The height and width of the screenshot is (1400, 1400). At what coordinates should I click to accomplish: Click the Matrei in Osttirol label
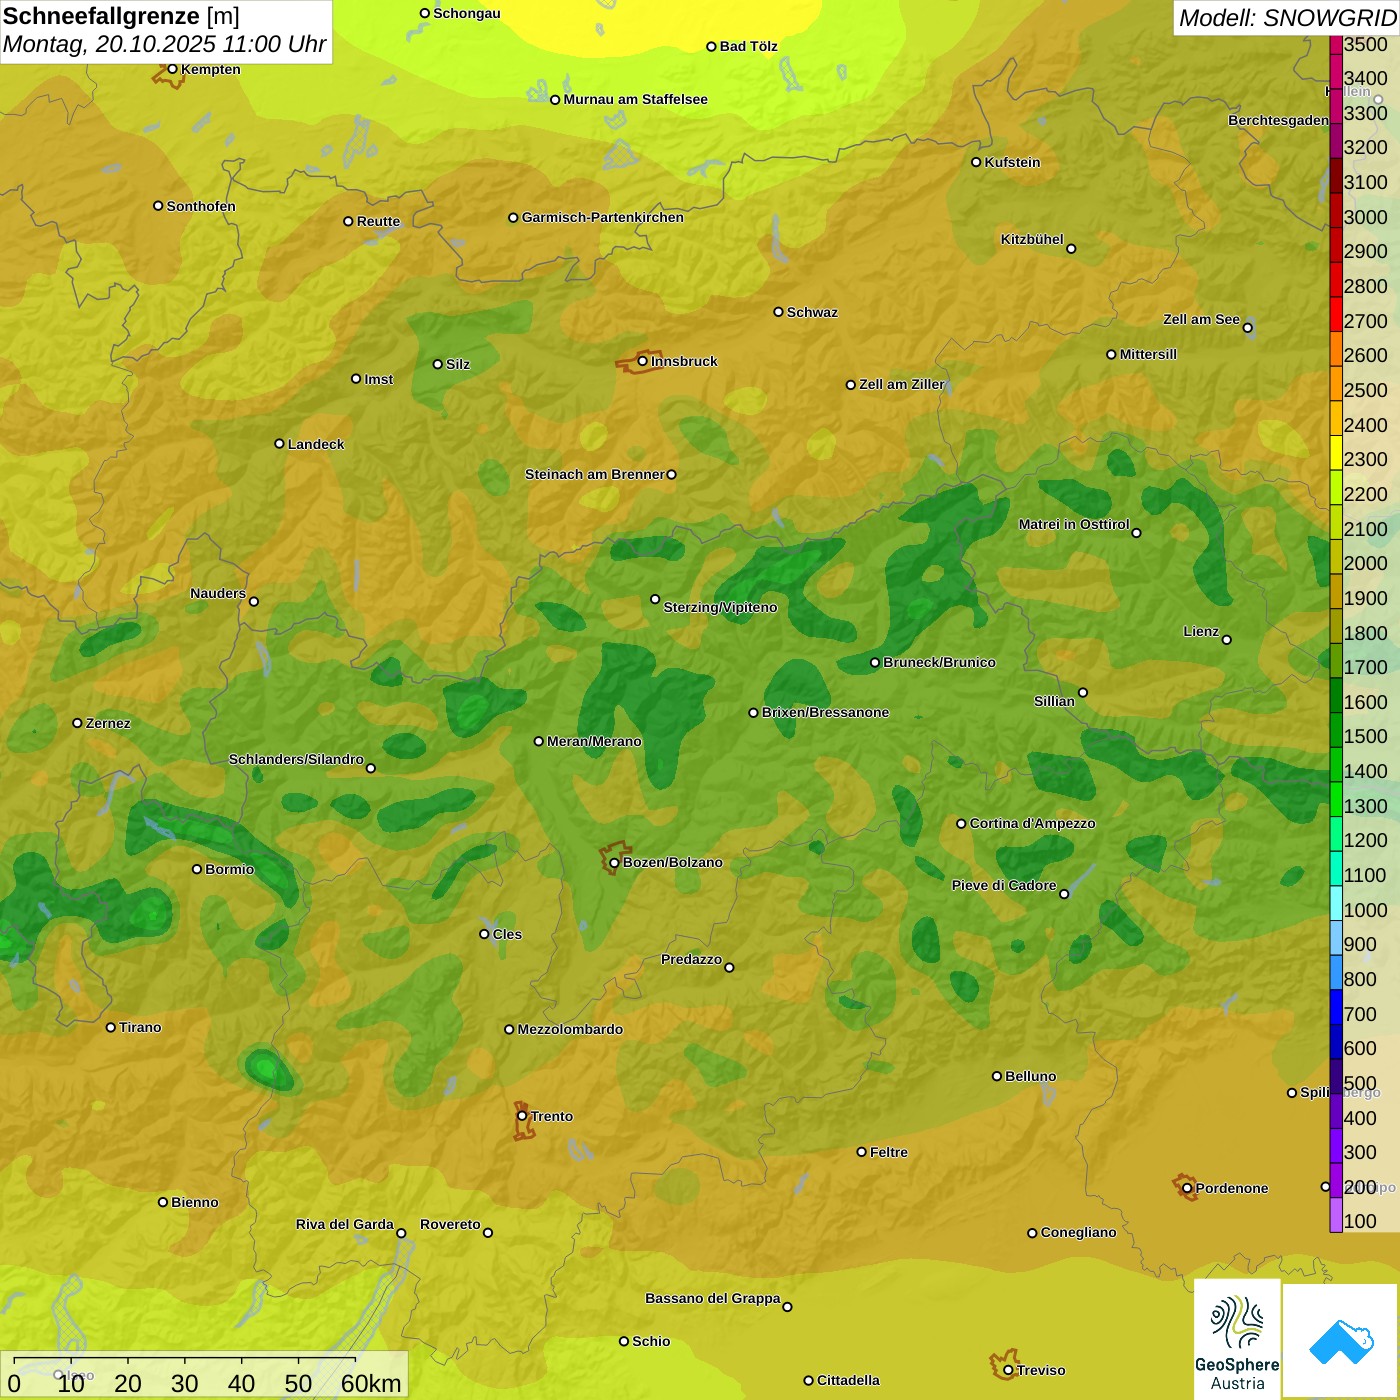click(1074, 524)
